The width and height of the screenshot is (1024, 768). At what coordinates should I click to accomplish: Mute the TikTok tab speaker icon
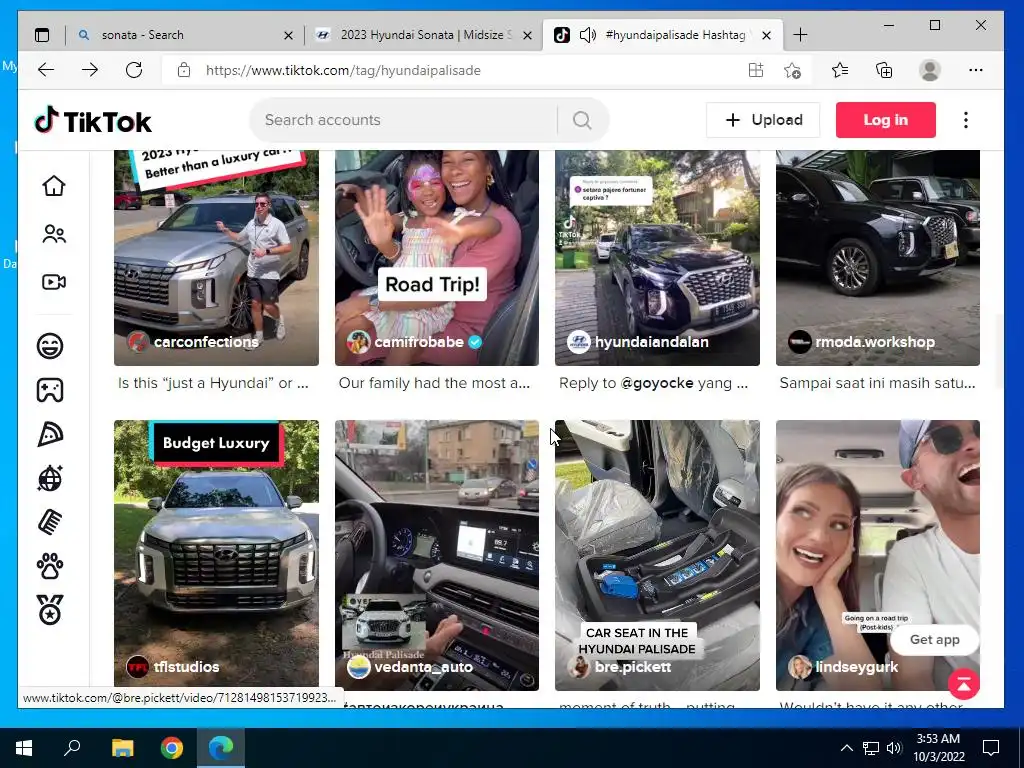(x=588, y=35)
